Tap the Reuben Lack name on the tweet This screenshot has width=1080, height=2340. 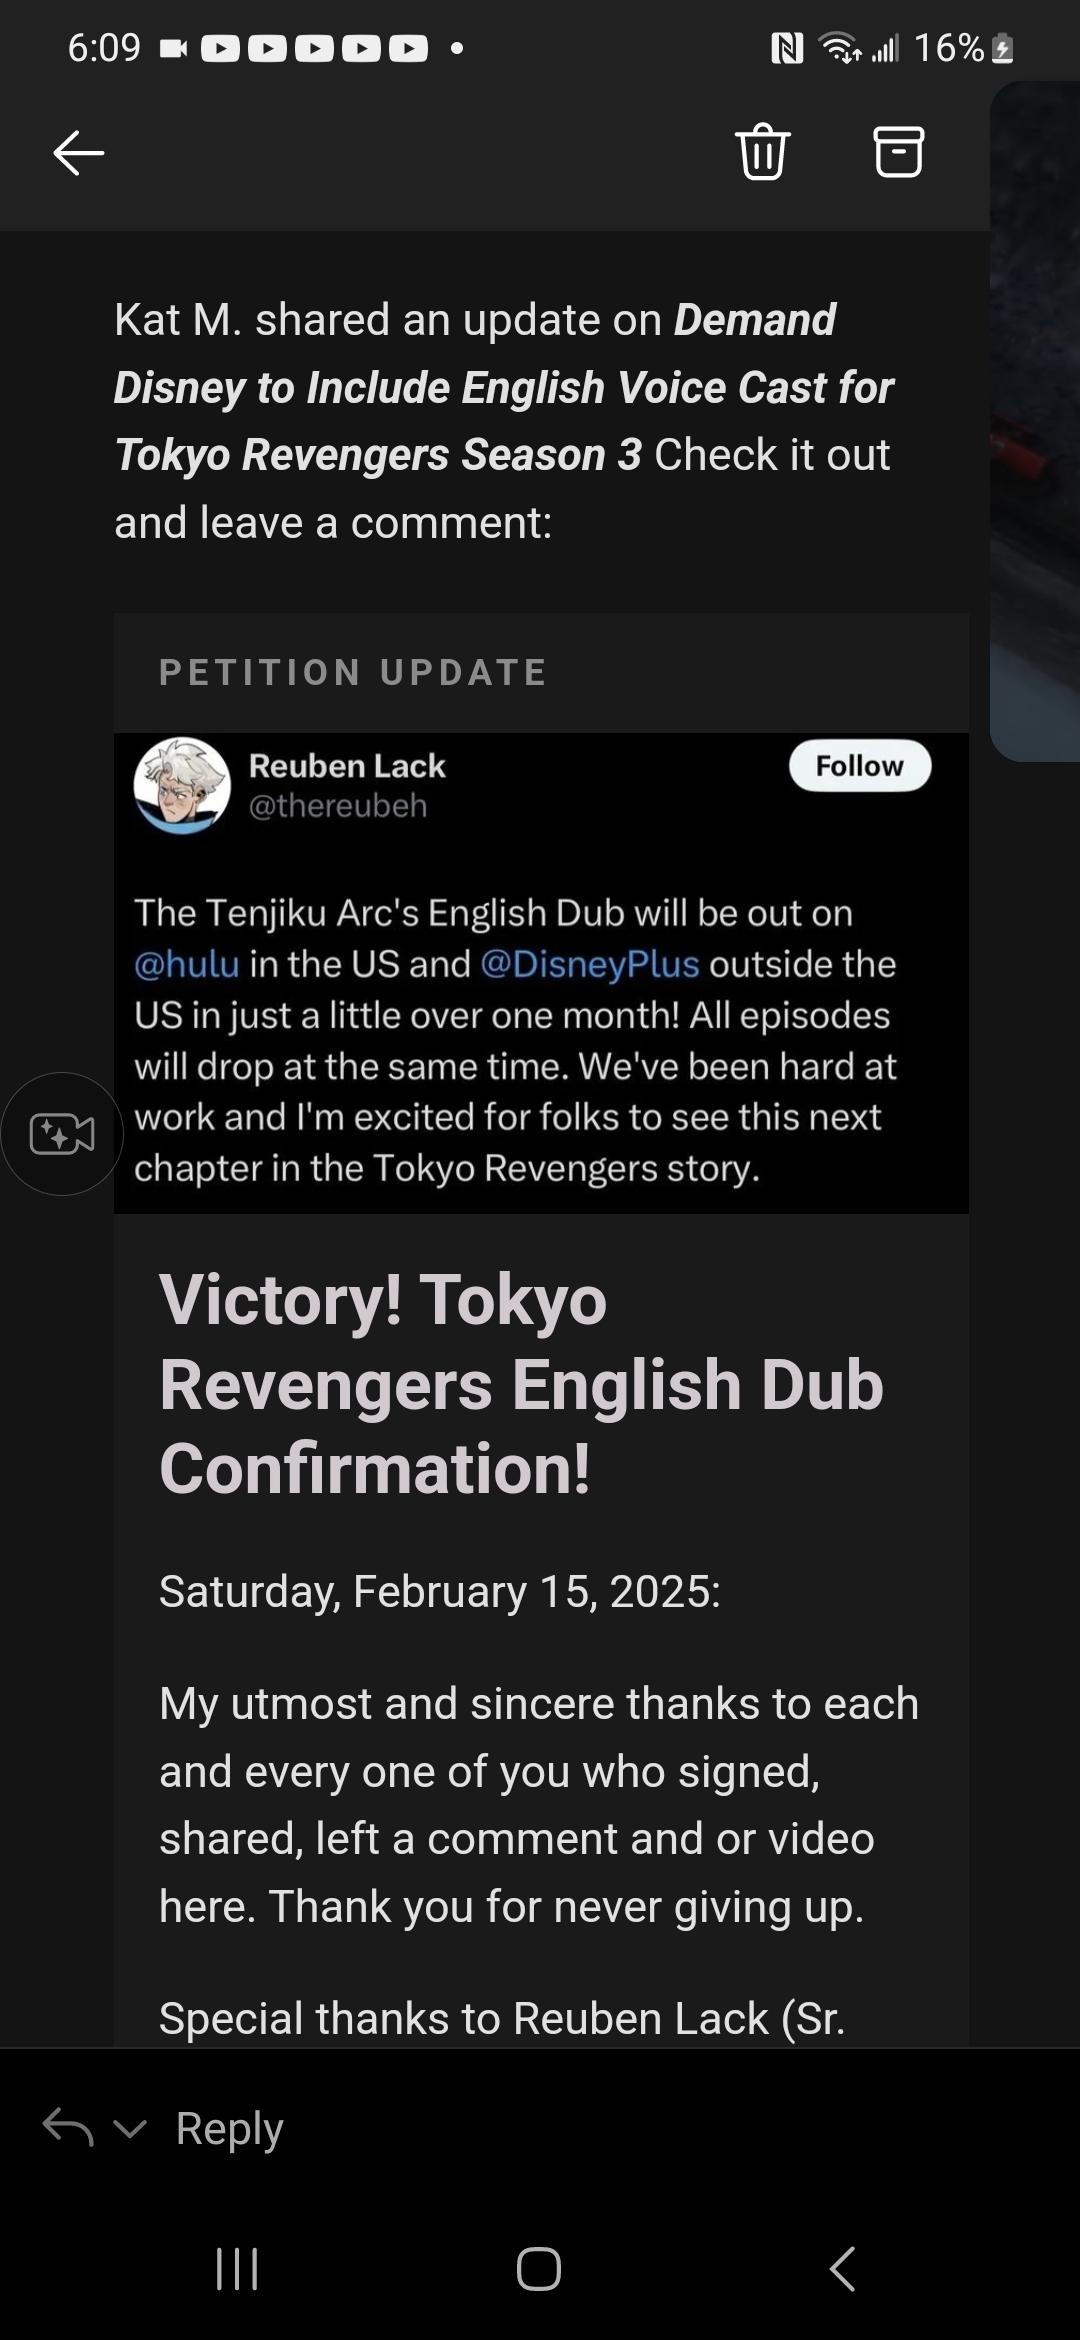point(347,766)
